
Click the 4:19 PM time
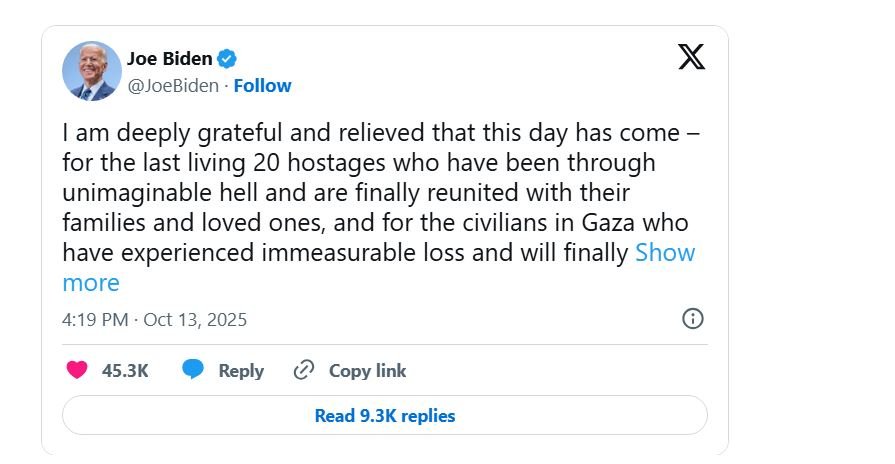[x=95, y=320]
